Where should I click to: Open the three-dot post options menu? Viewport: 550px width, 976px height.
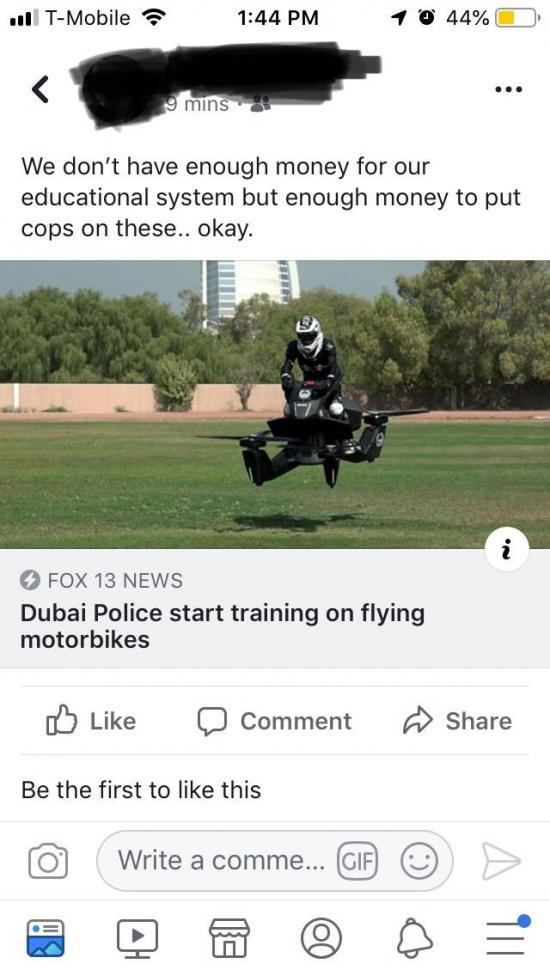508,90
